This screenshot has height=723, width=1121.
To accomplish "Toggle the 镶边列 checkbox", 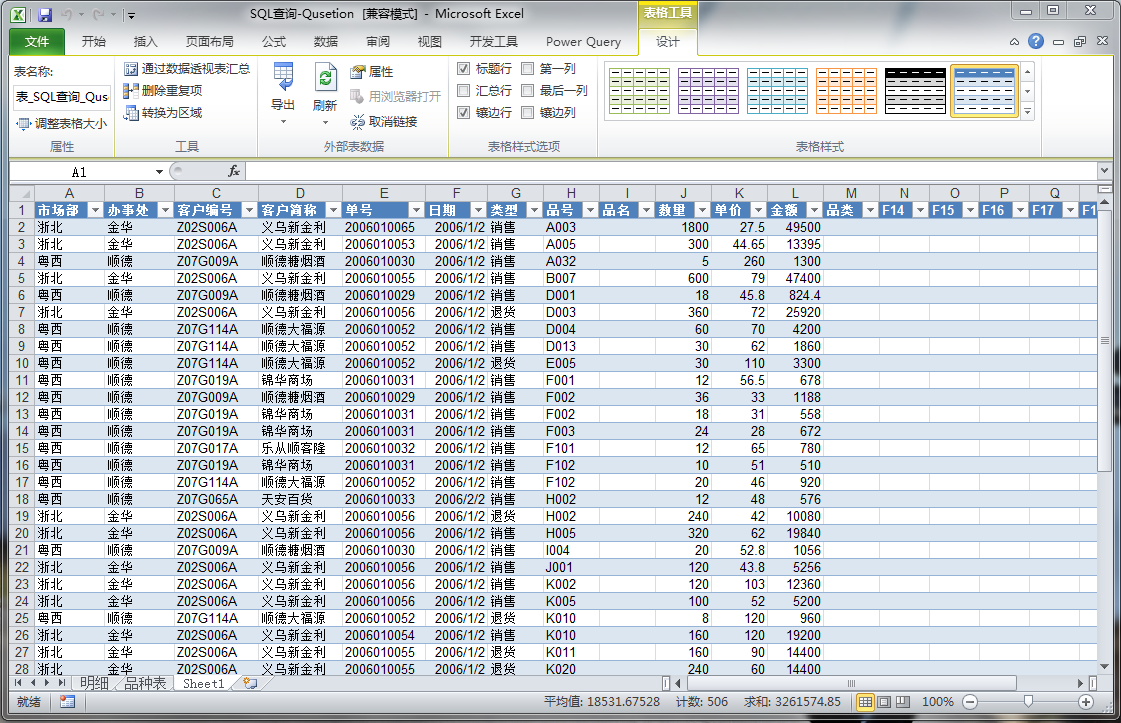I will [x=528, y=112].
